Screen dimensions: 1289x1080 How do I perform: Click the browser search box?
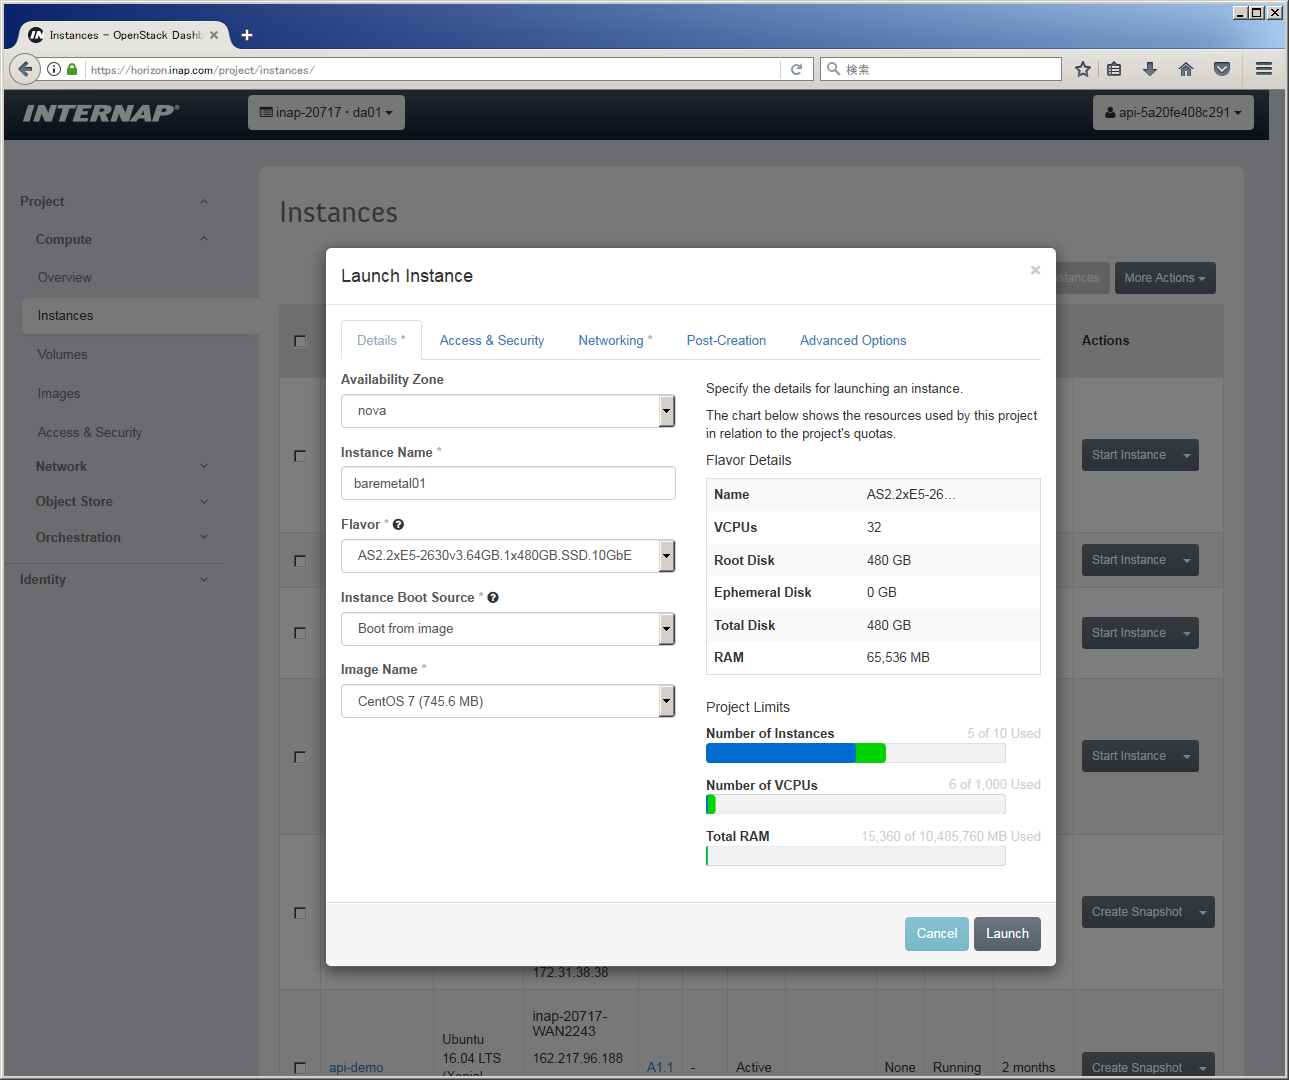click(x=941, y=69)
